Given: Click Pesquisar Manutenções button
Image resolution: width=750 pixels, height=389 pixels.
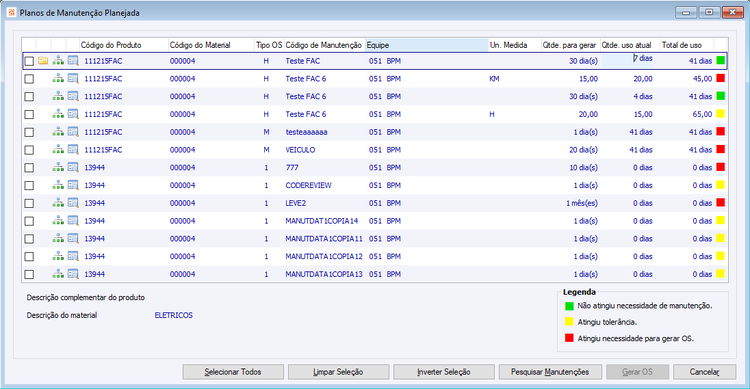Looking at the screenshot, I should 550,372.
